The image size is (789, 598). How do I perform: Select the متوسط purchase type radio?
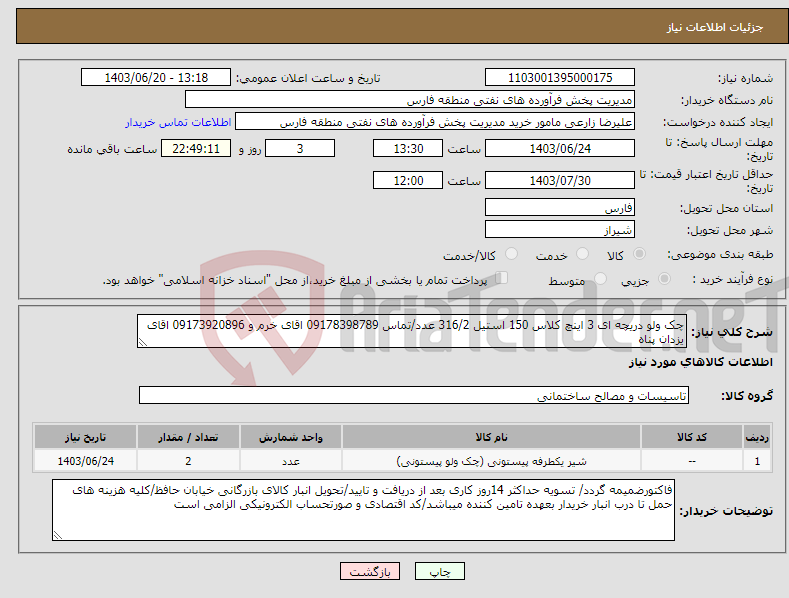[x=600, y=278]
